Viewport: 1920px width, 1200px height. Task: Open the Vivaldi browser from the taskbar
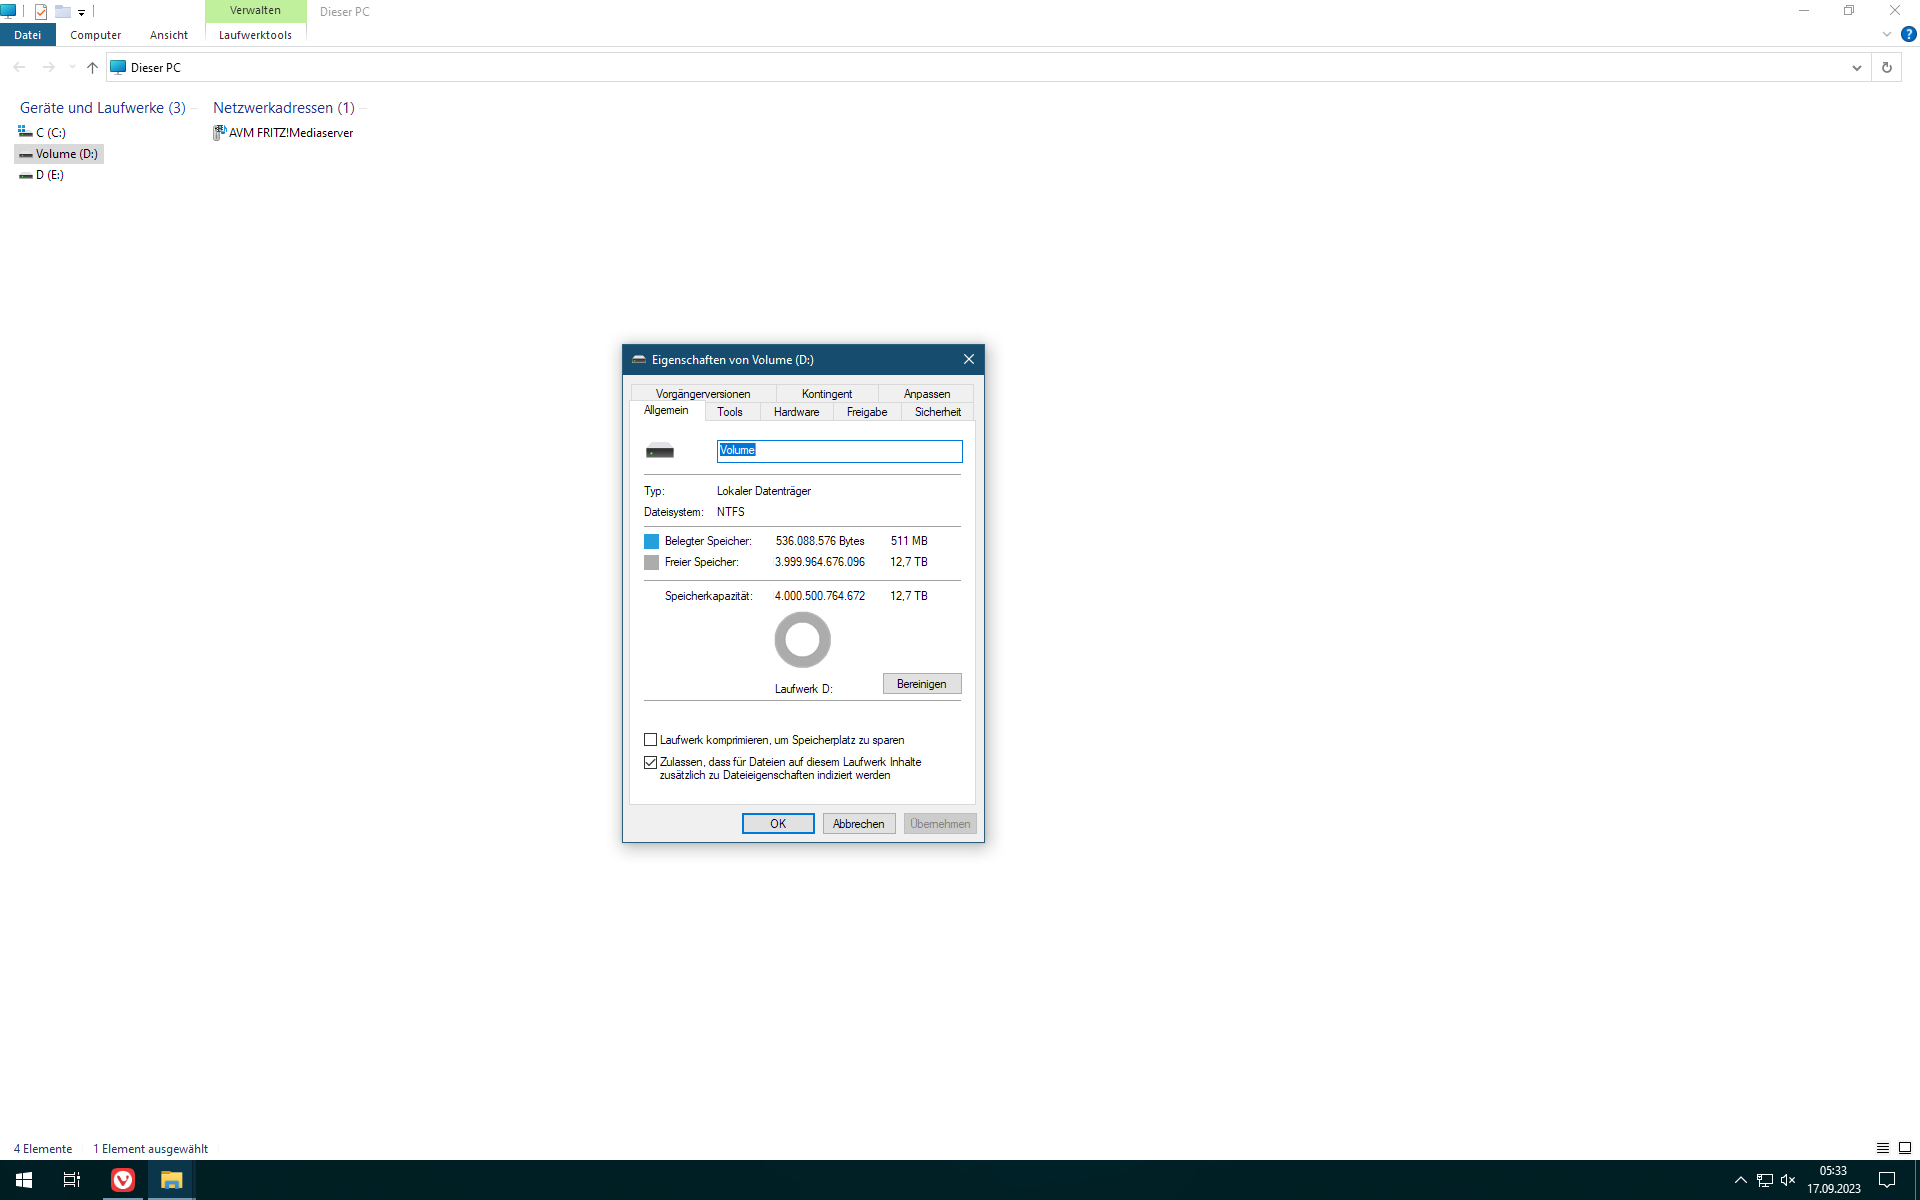tap(122, 1180)
